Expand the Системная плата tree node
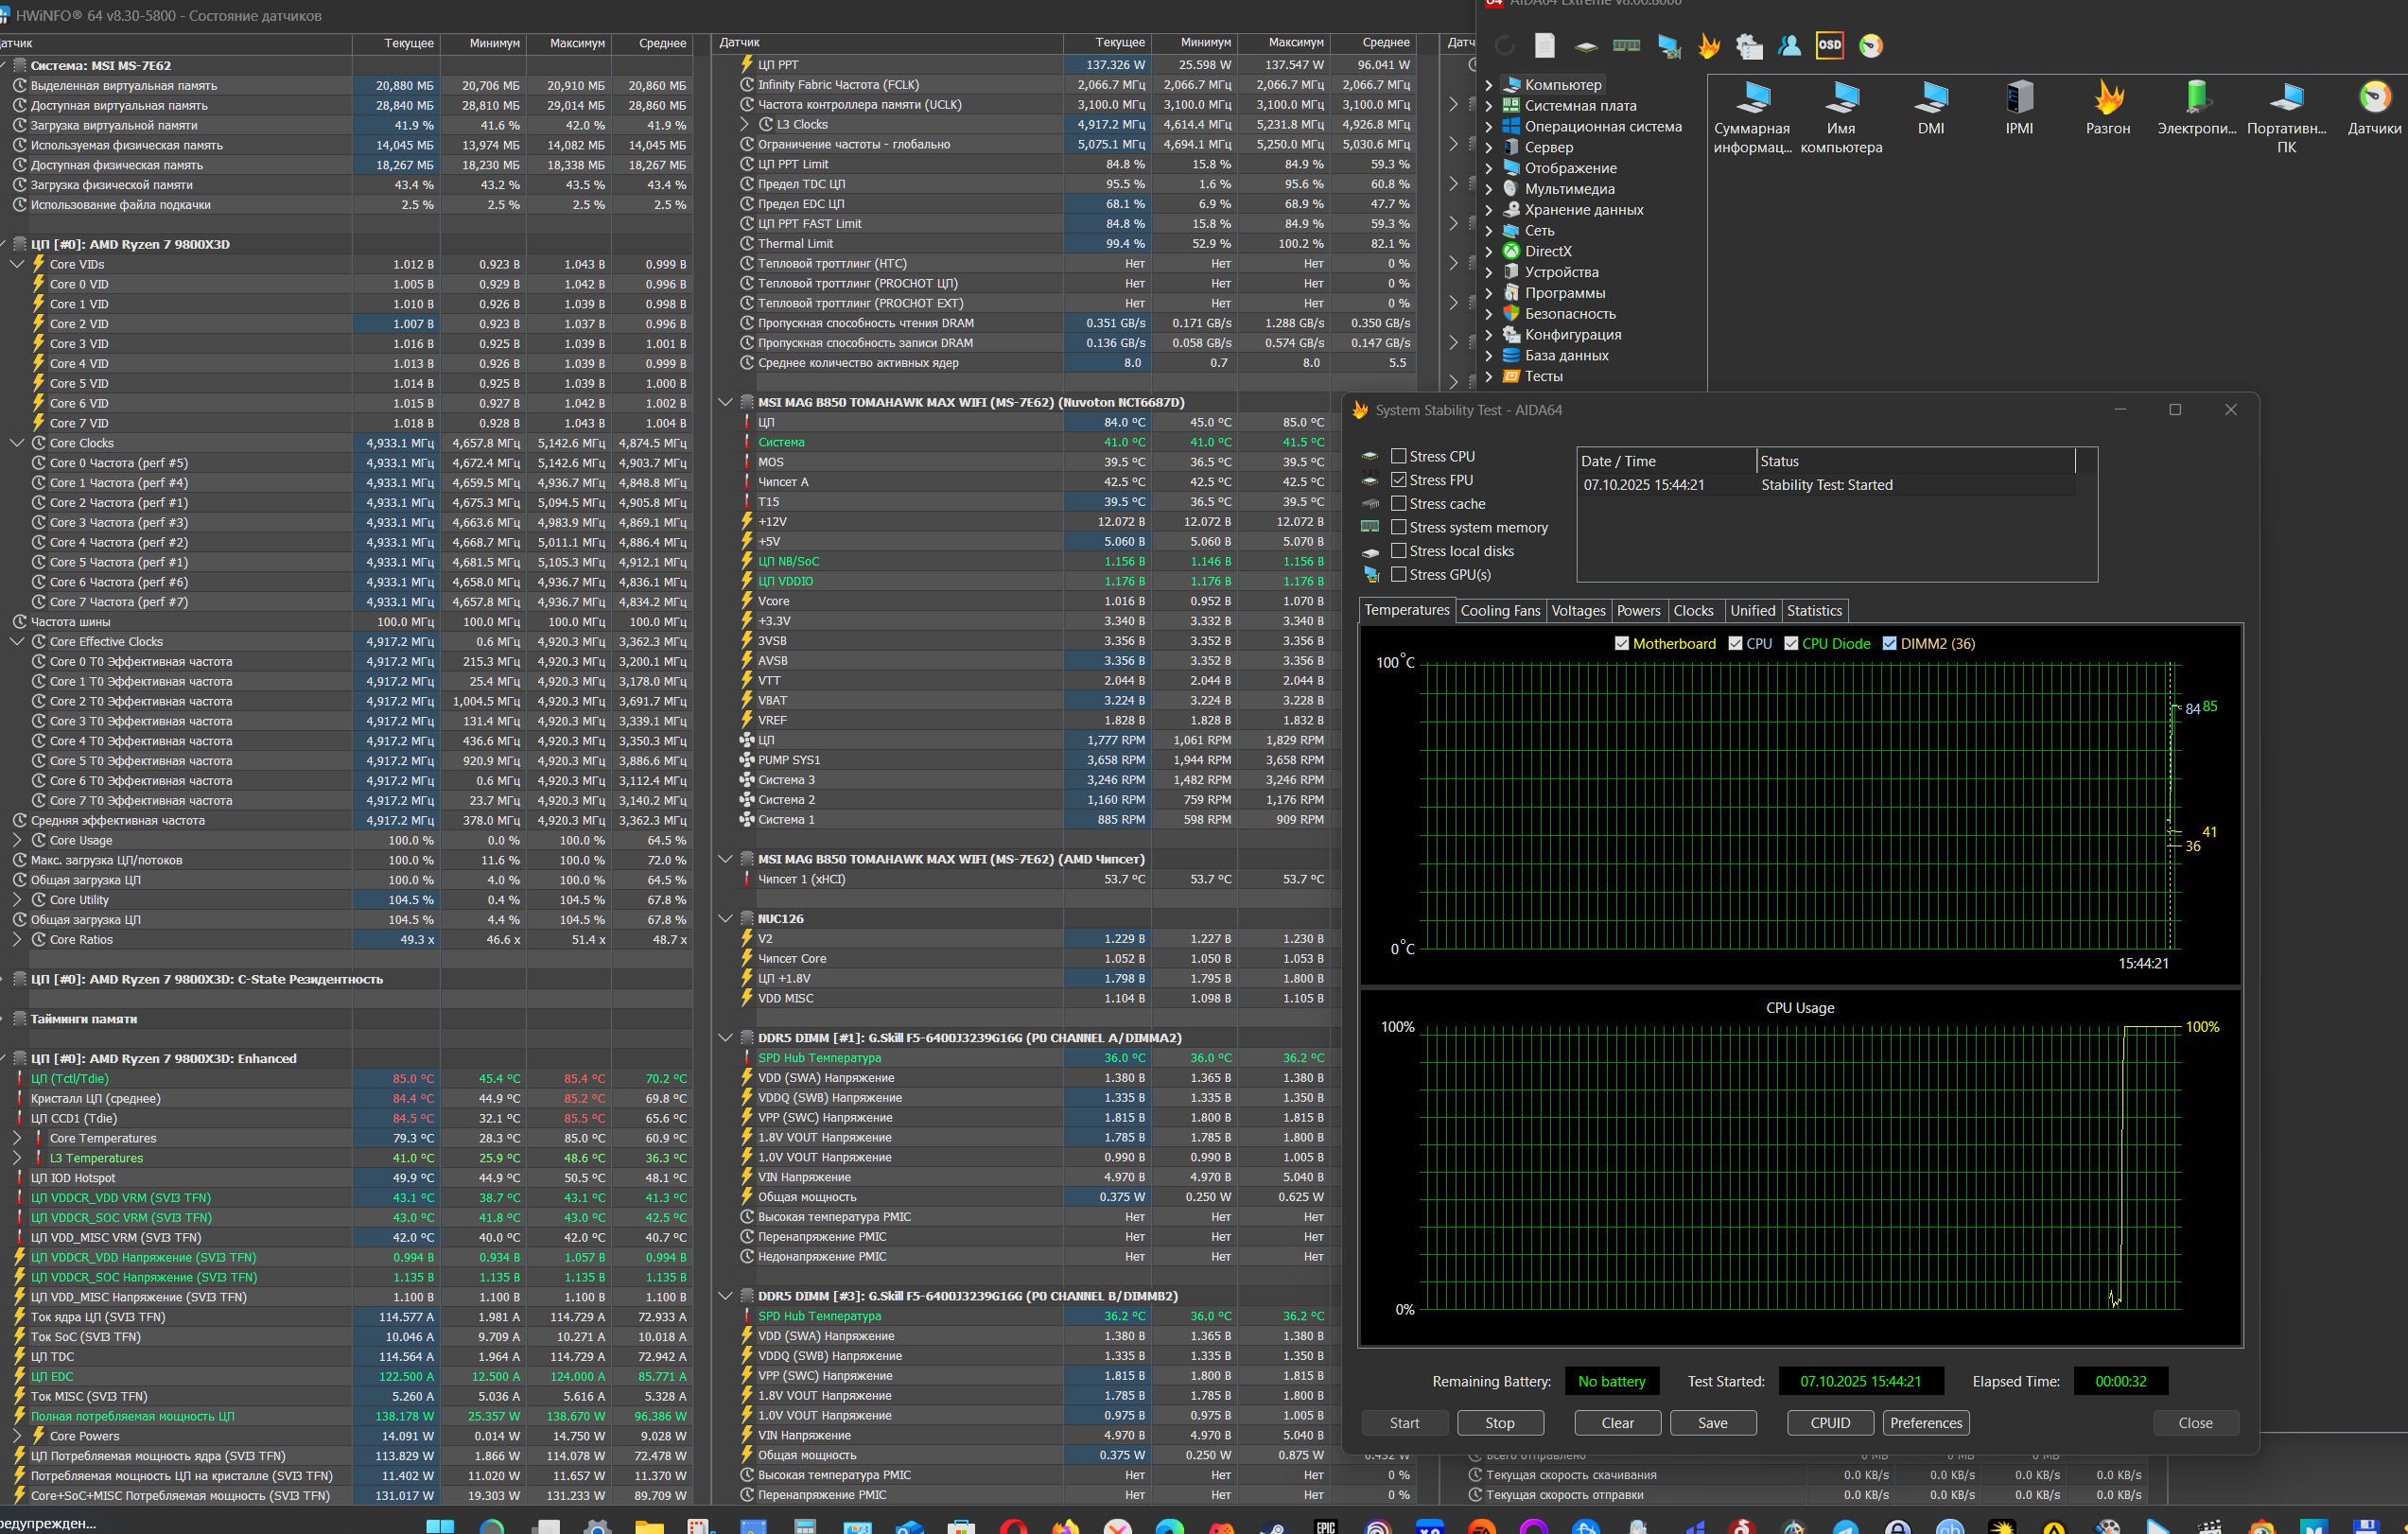The height and width of the screenshot is (1534, 2408). [1488, 106]
